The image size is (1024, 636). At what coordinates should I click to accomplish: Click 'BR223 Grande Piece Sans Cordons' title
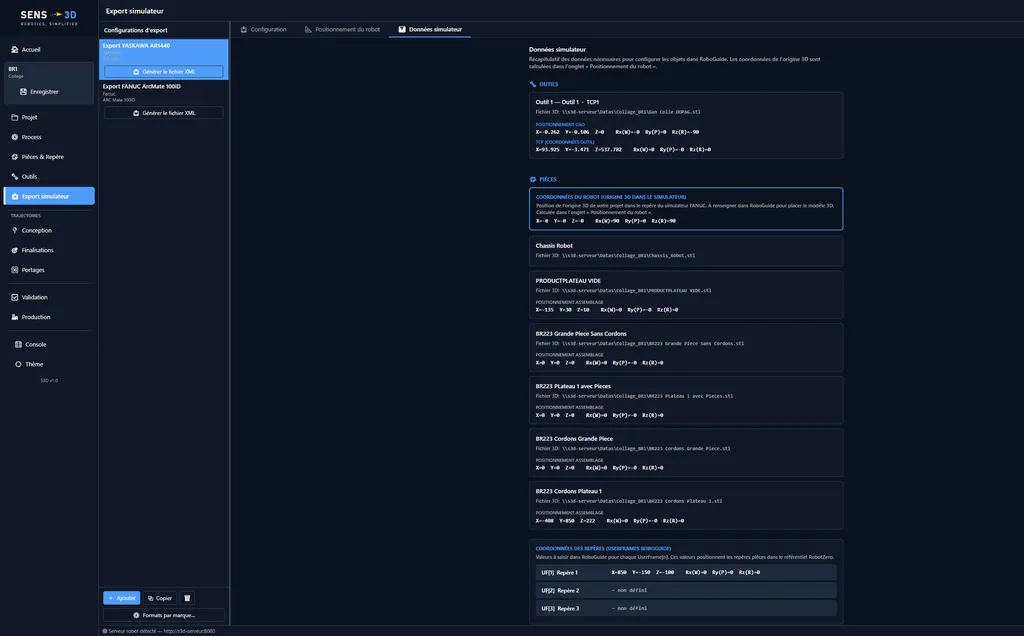581,334
